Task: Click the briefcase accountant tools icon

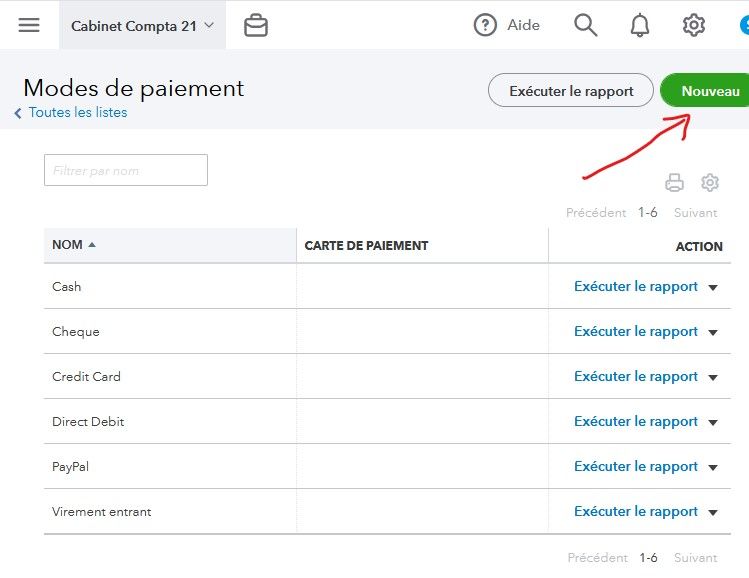Action: click(x=256, y=26)
